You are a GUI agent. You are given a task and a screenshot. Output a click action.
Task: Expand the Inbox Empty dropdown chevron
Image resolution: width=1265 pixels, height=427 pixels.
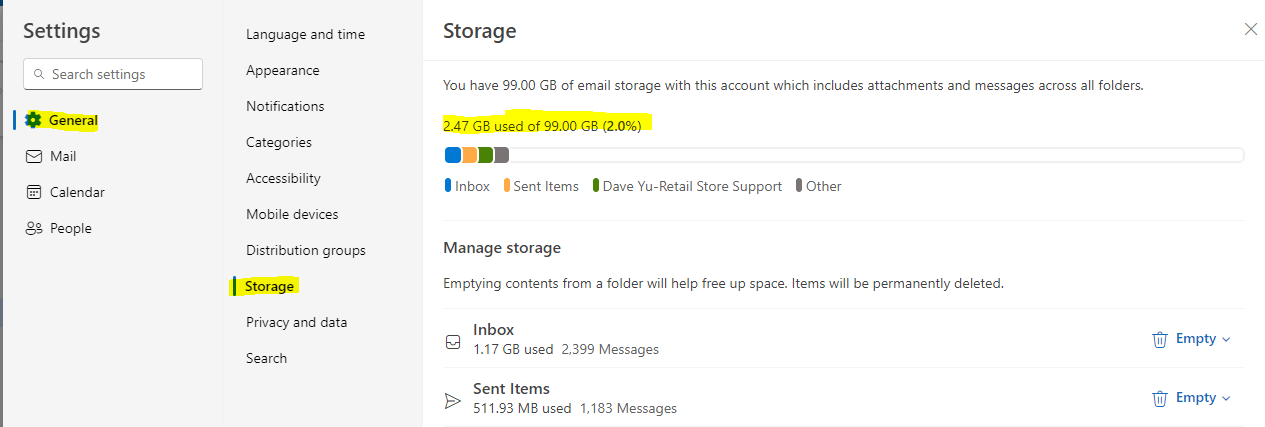click(1227, 340)
